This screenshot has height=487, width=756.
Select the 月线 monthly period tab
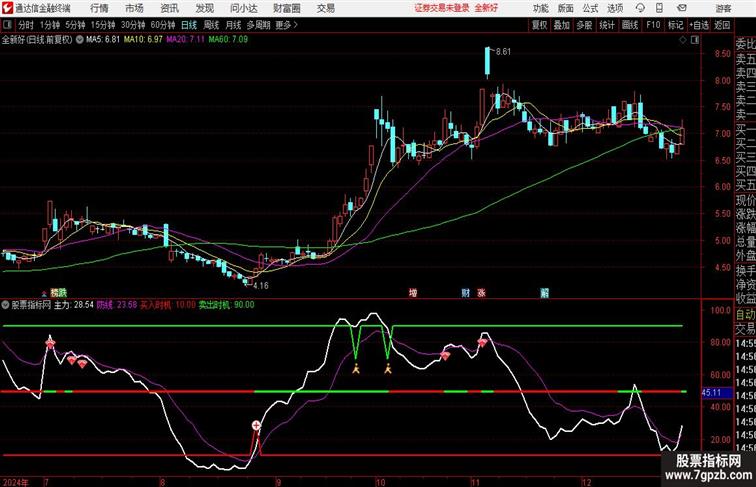coord(233,25)
